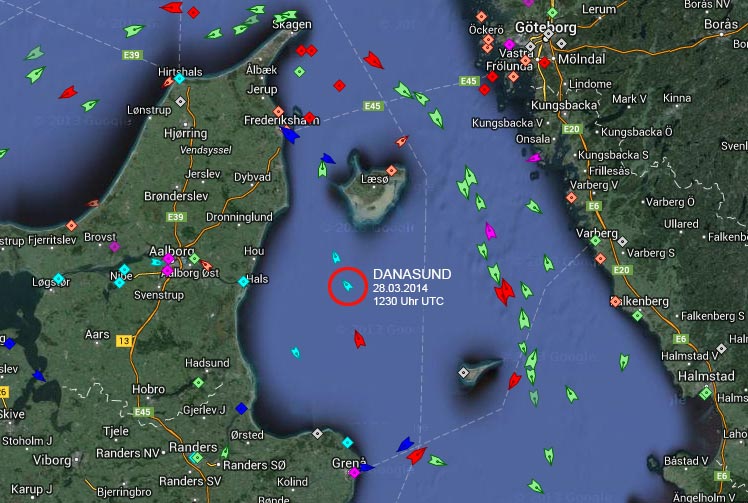Select the white diamond marker on Anholt island
Image resolution: width=748 pixels, height=503 pixels.
click(x=463, y=372)
